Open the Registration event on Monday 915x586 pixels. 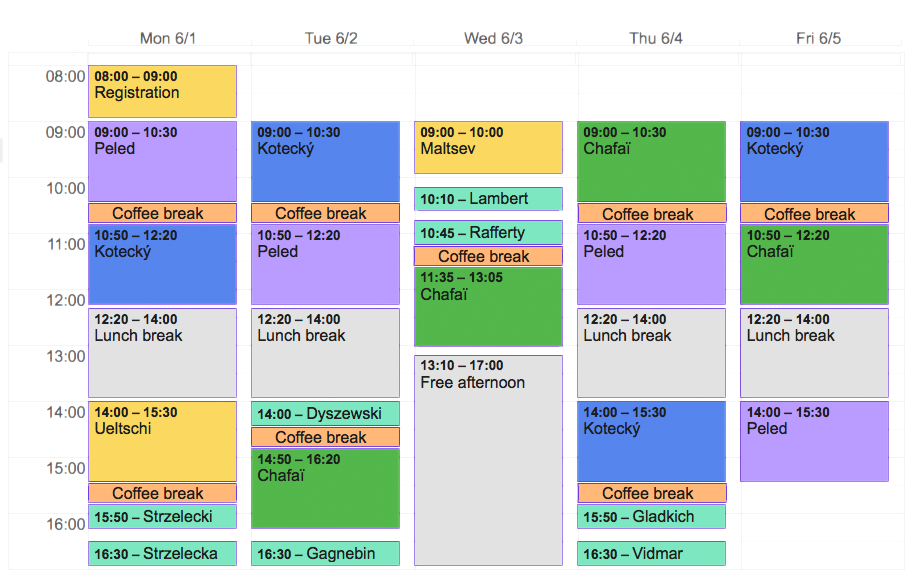(162, 92)
